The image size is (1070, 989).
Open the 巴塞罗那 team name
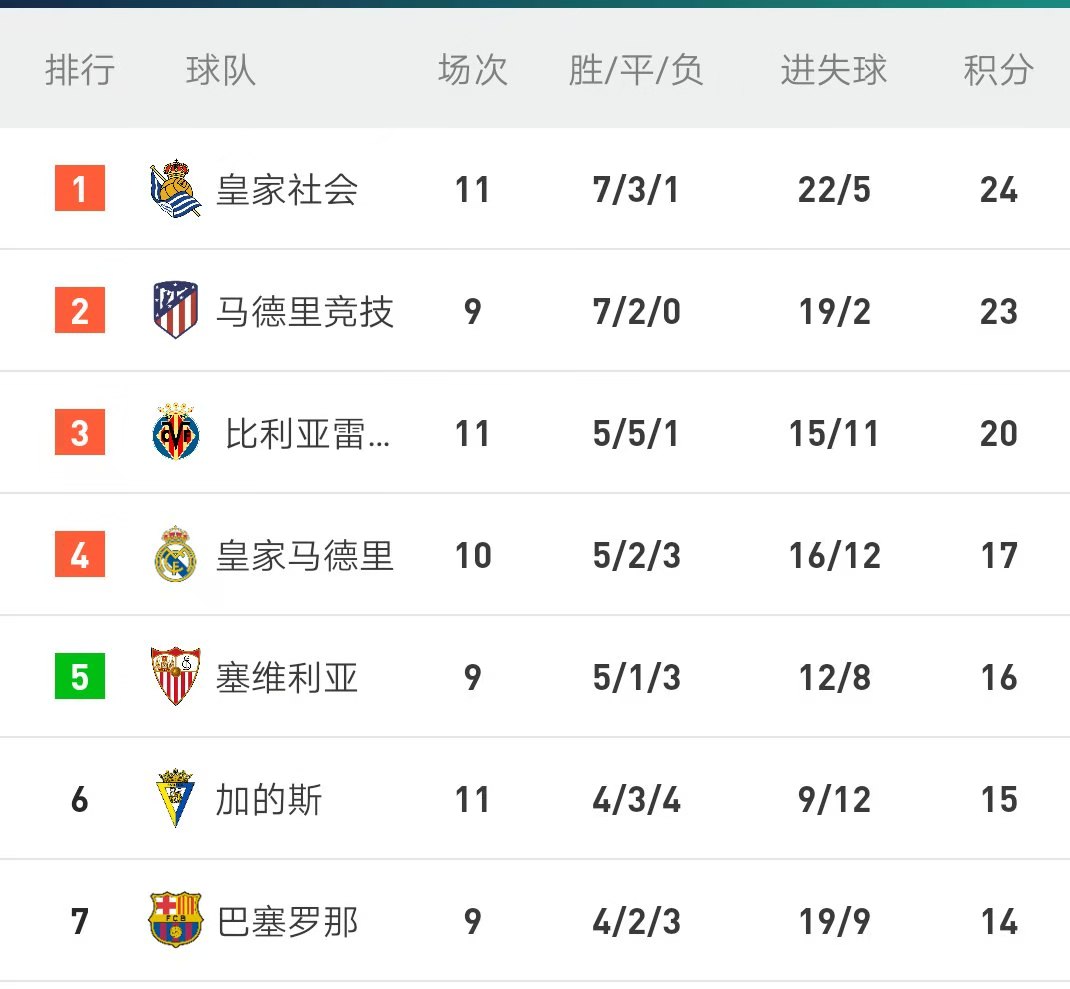[x=287, y=921]
